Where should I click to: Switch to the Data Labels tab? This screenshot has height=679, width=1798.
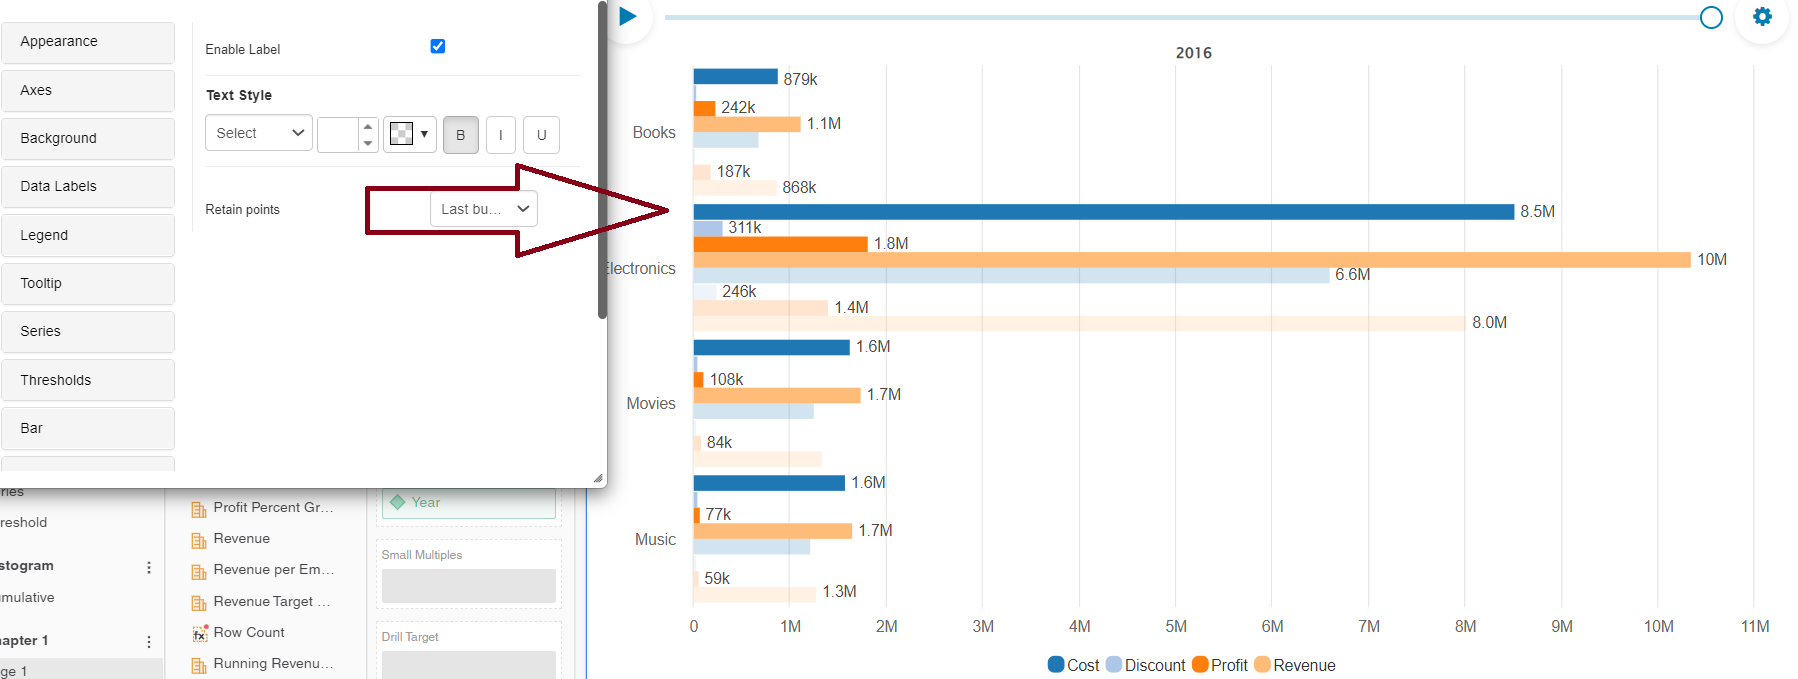88,187
